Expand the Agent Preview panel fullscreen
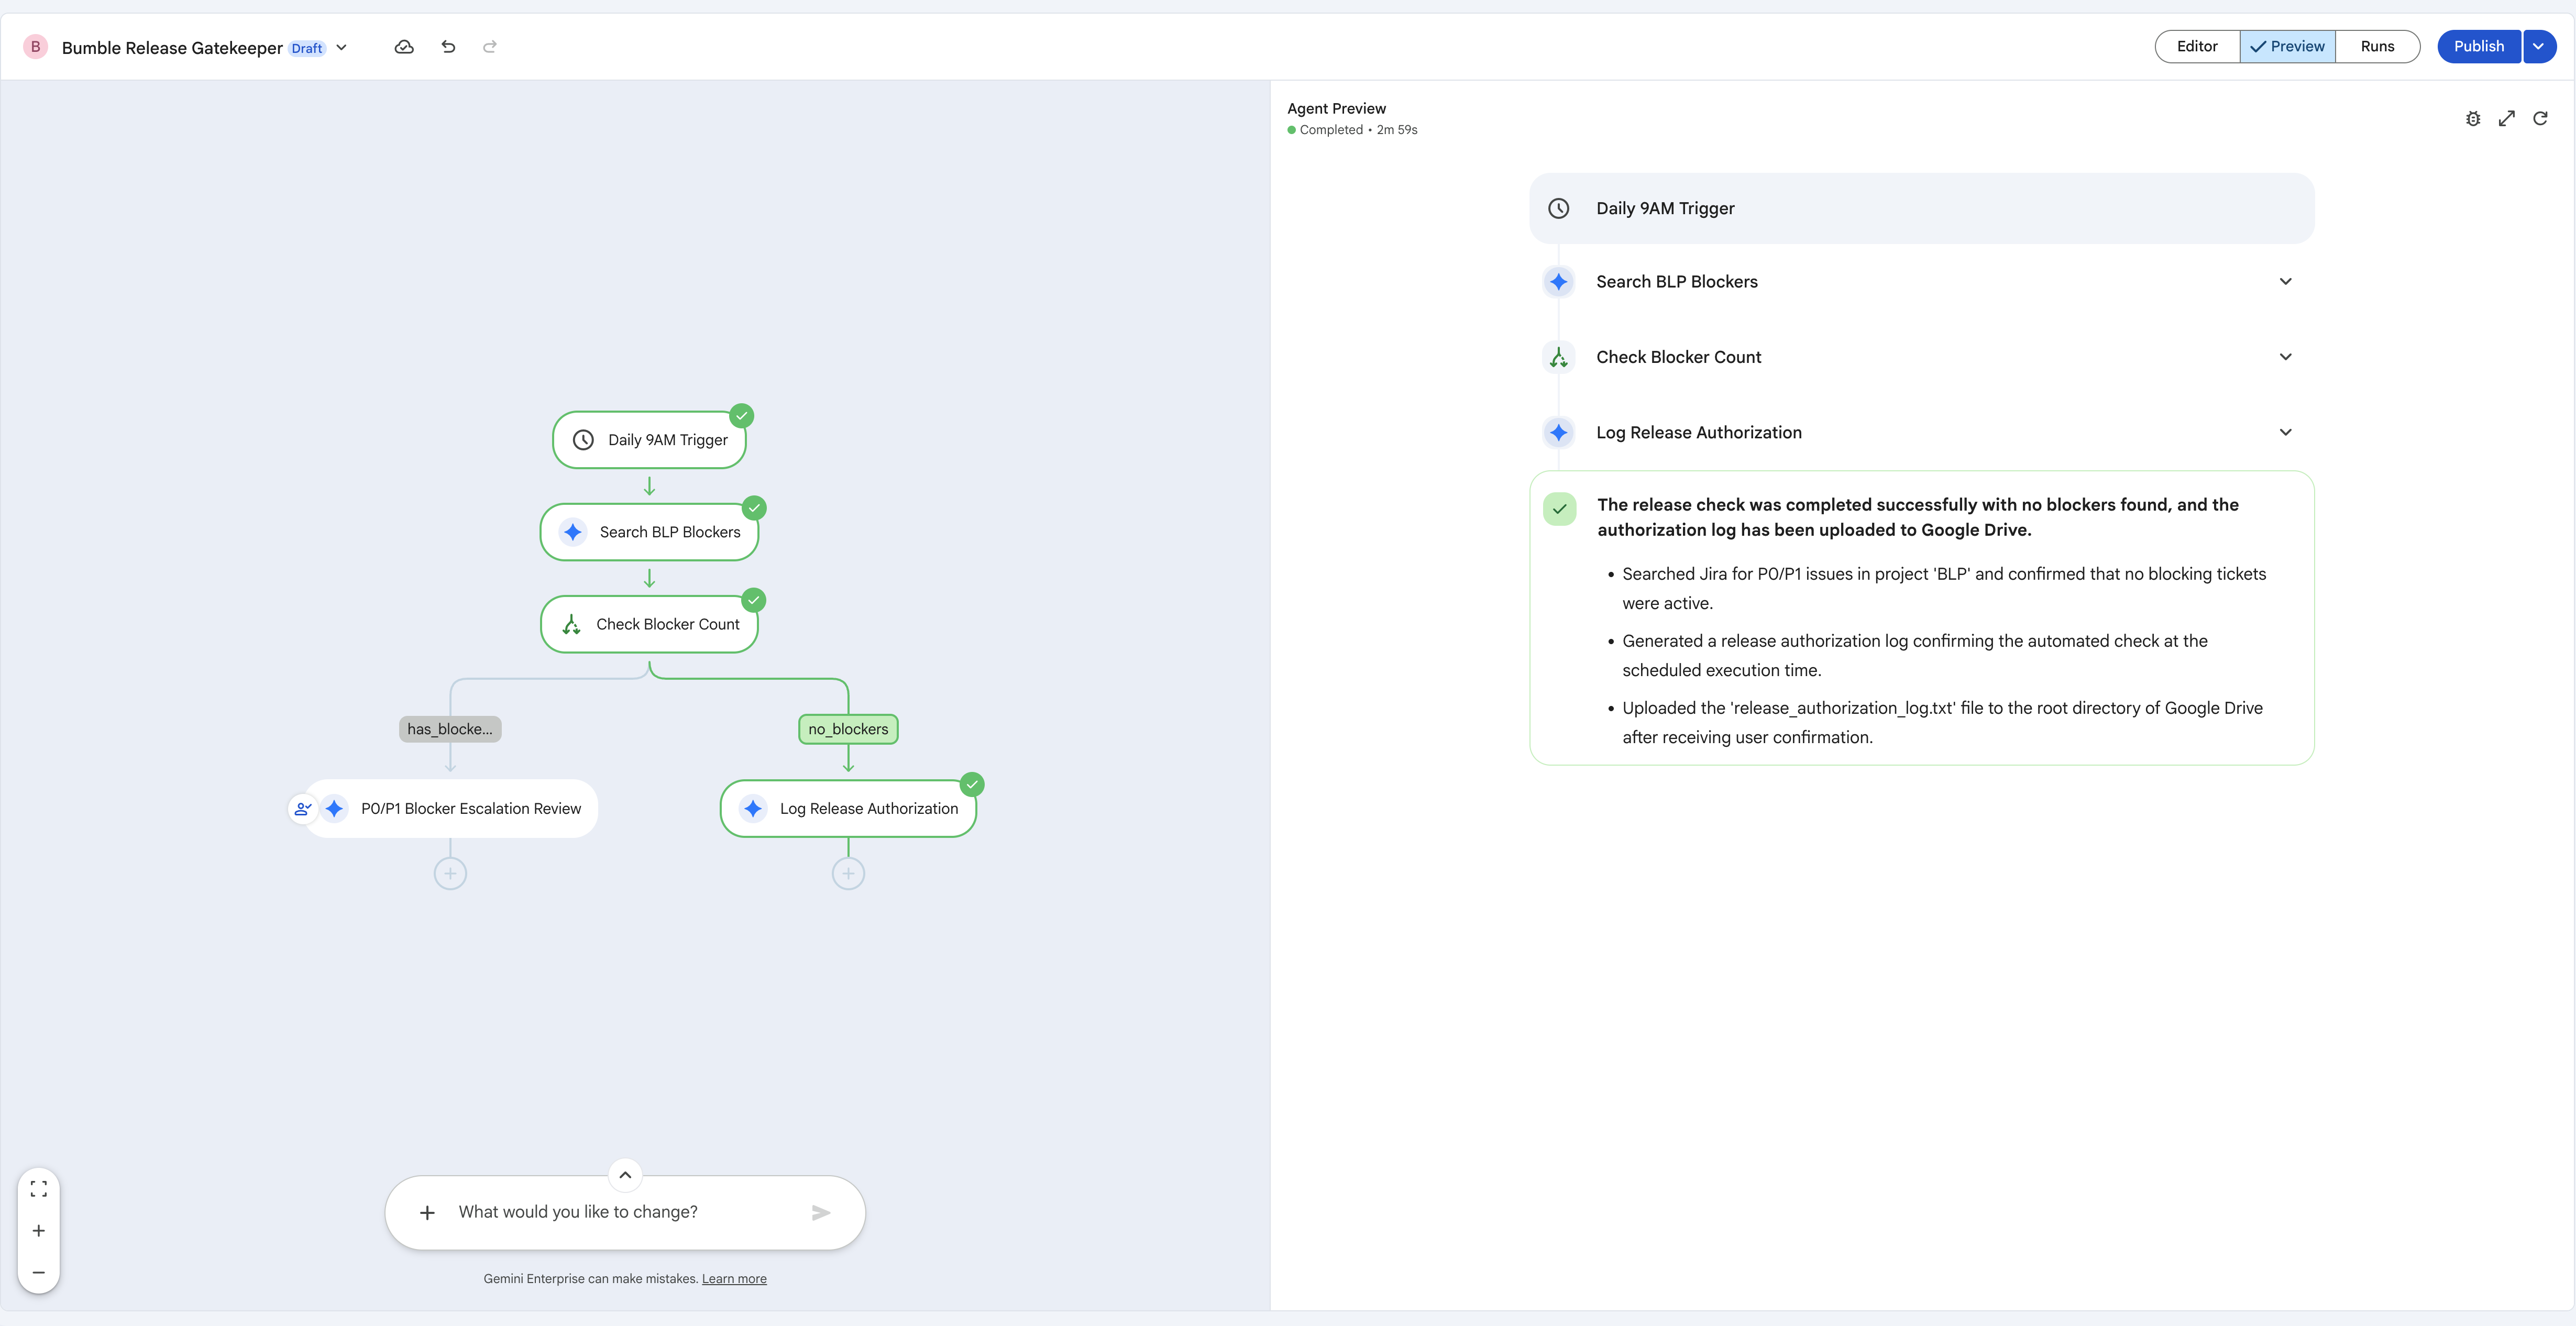 2507,119
